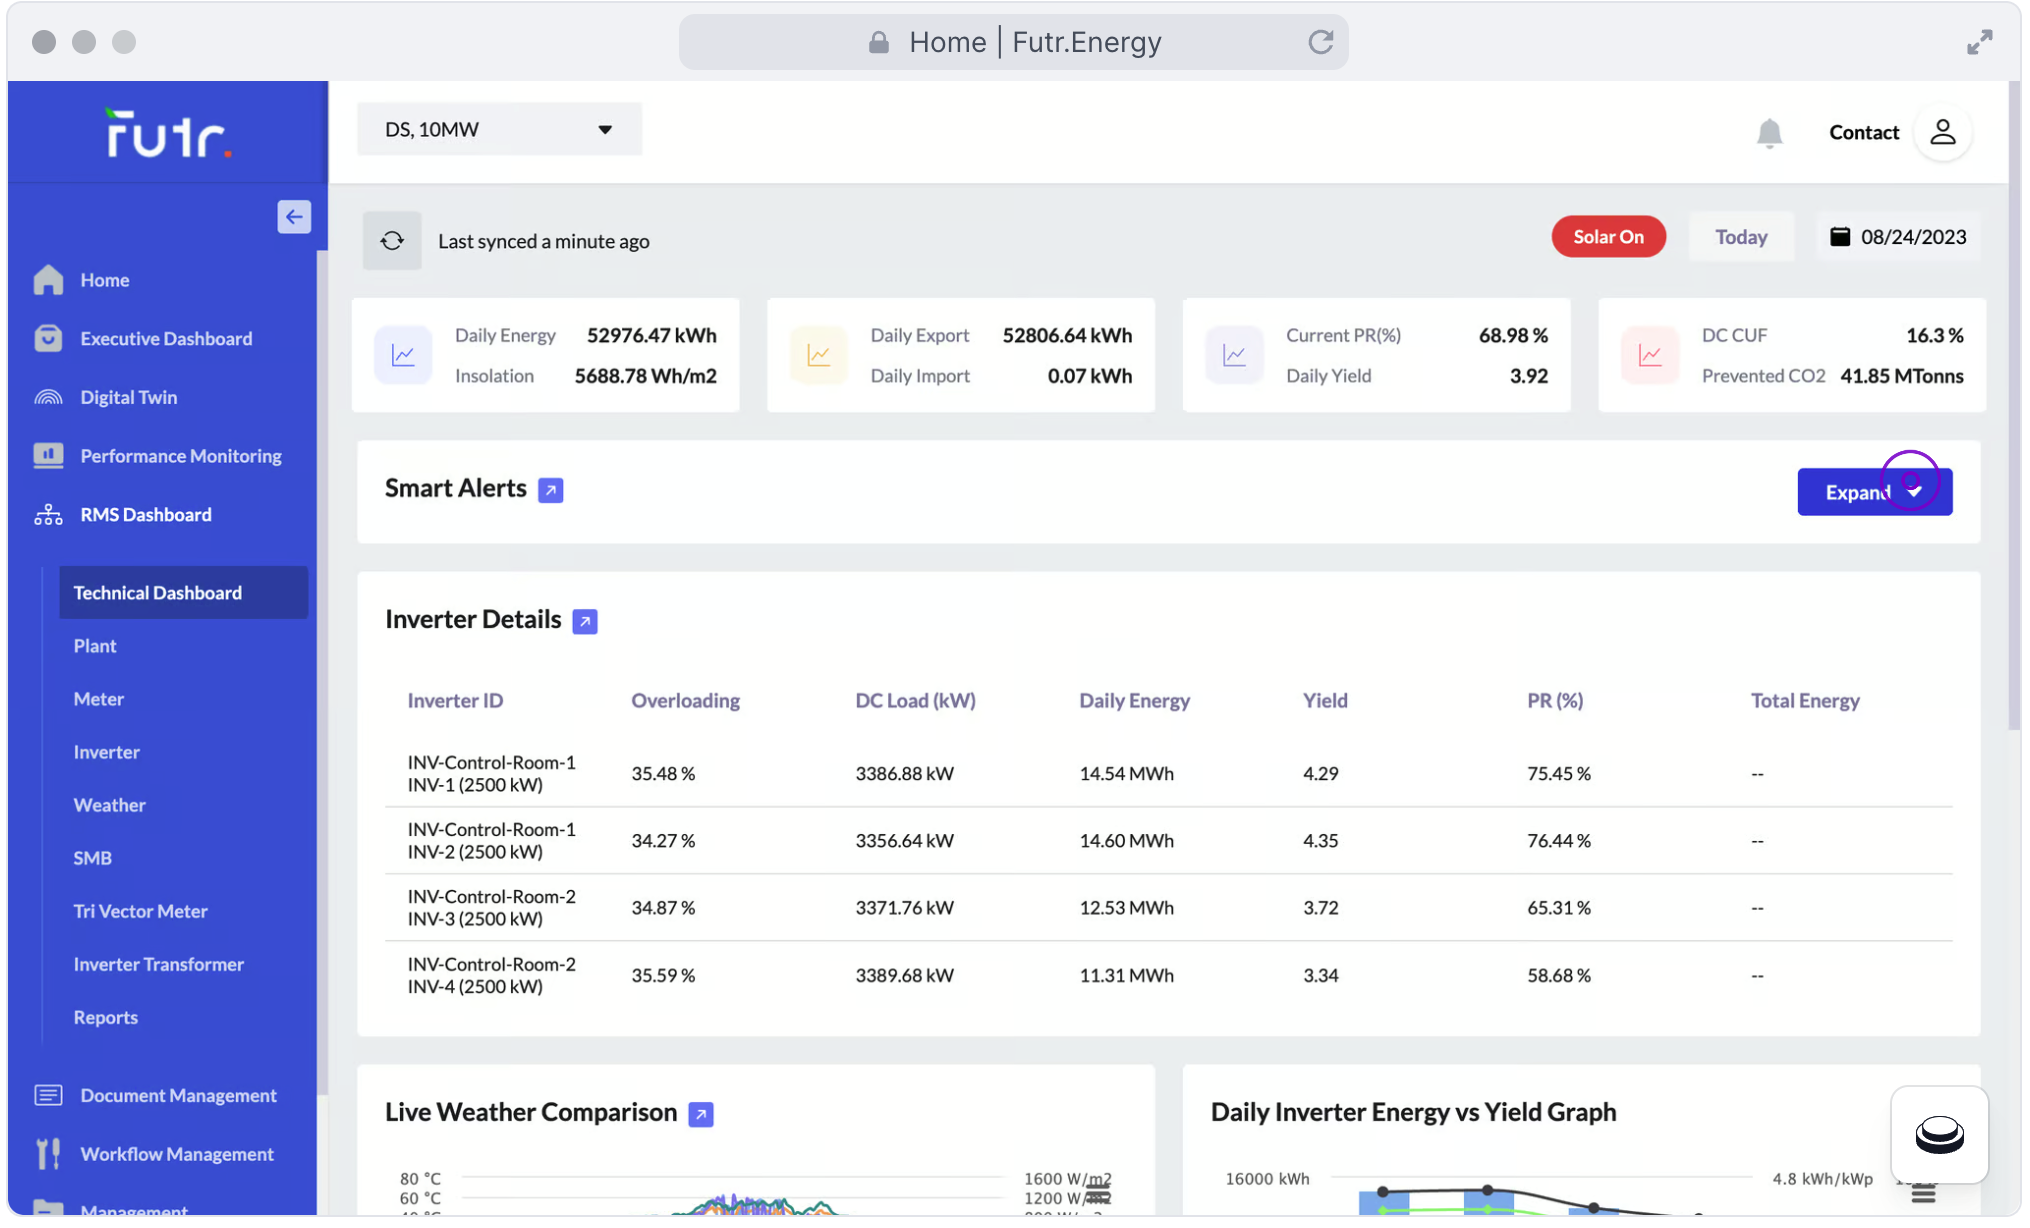This screenshot has height=1228, width=2030.
Task: Click the Digital Twin signal icon
Action: click(48, 397)
